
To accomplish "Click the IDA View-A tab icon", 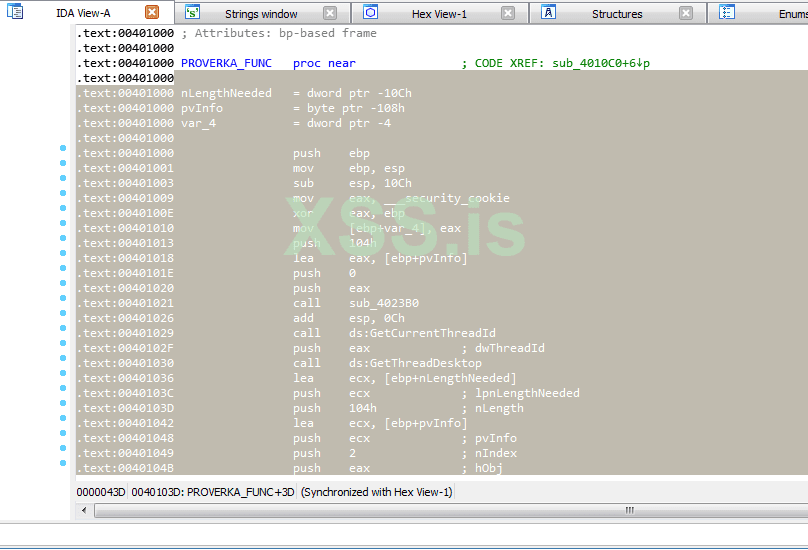I will (x=15, y=11).
